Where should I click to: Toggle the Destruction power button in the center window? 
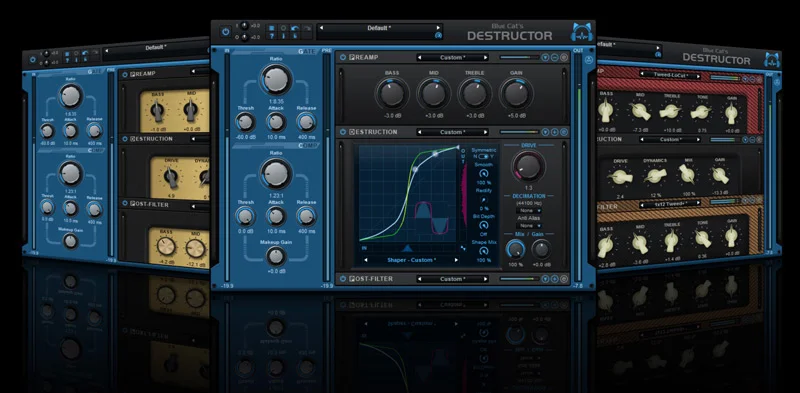[x=343, y=132]
